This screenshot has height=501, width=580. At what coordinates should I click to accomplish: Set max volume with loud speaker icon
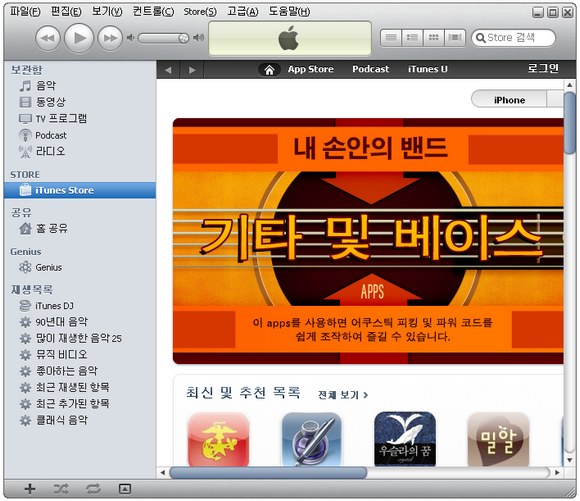(199, 38)
